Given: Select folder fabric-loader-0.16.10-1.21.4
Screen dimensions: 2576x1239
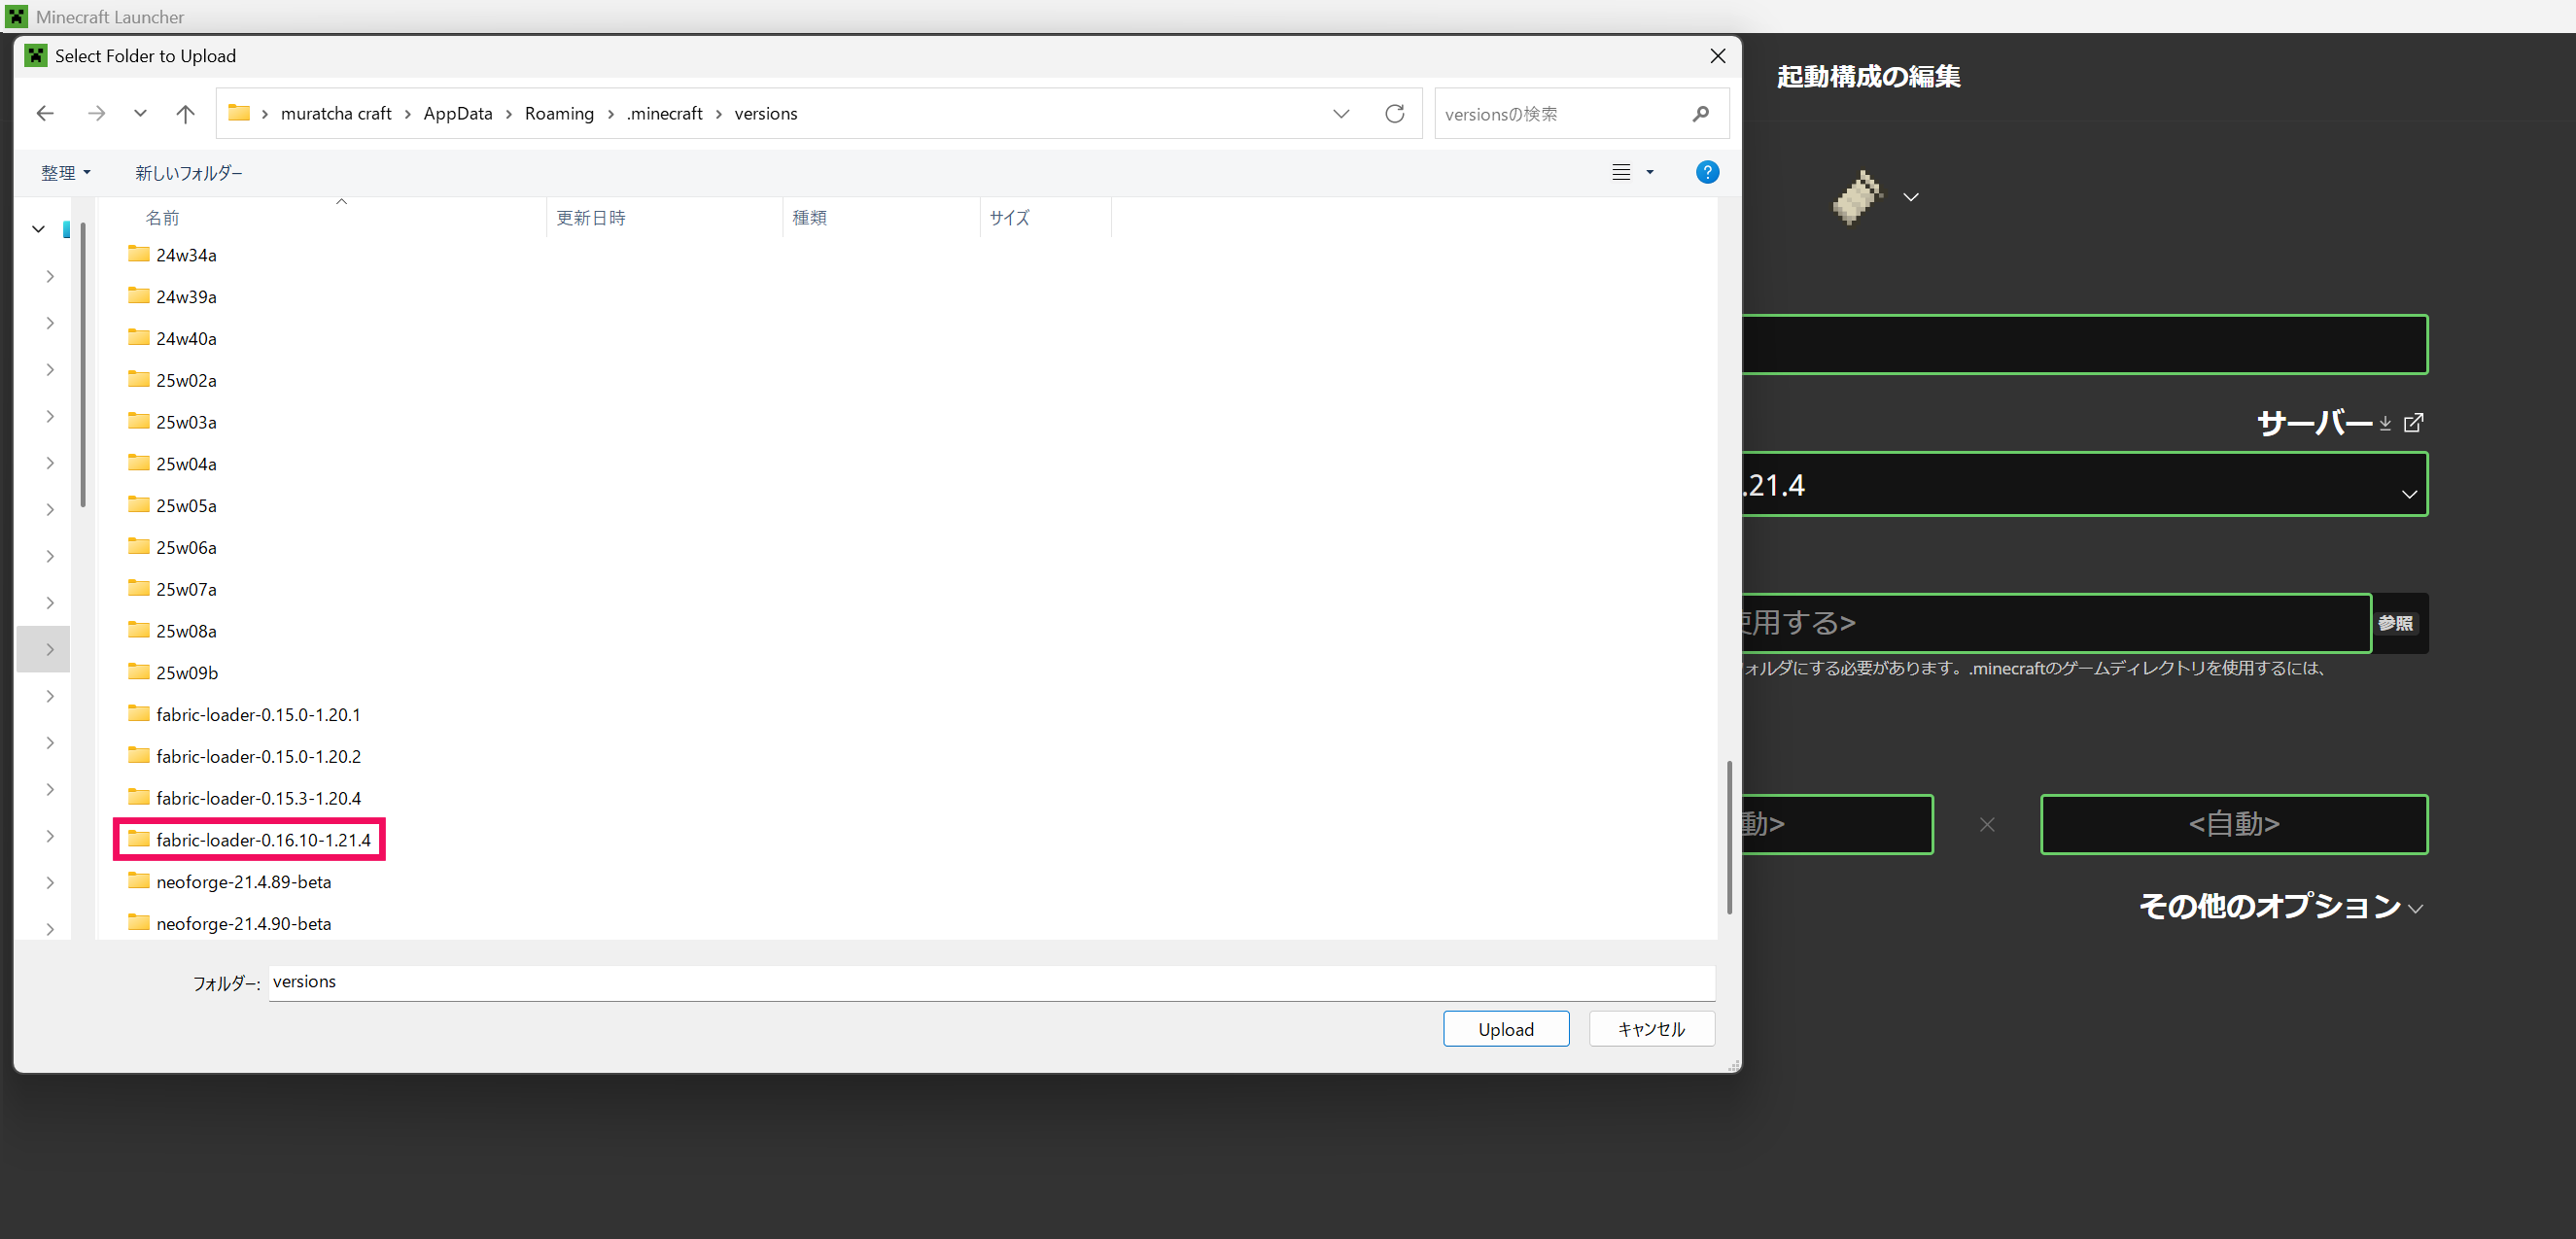Looking at the screenshot, I should (262, 840).
